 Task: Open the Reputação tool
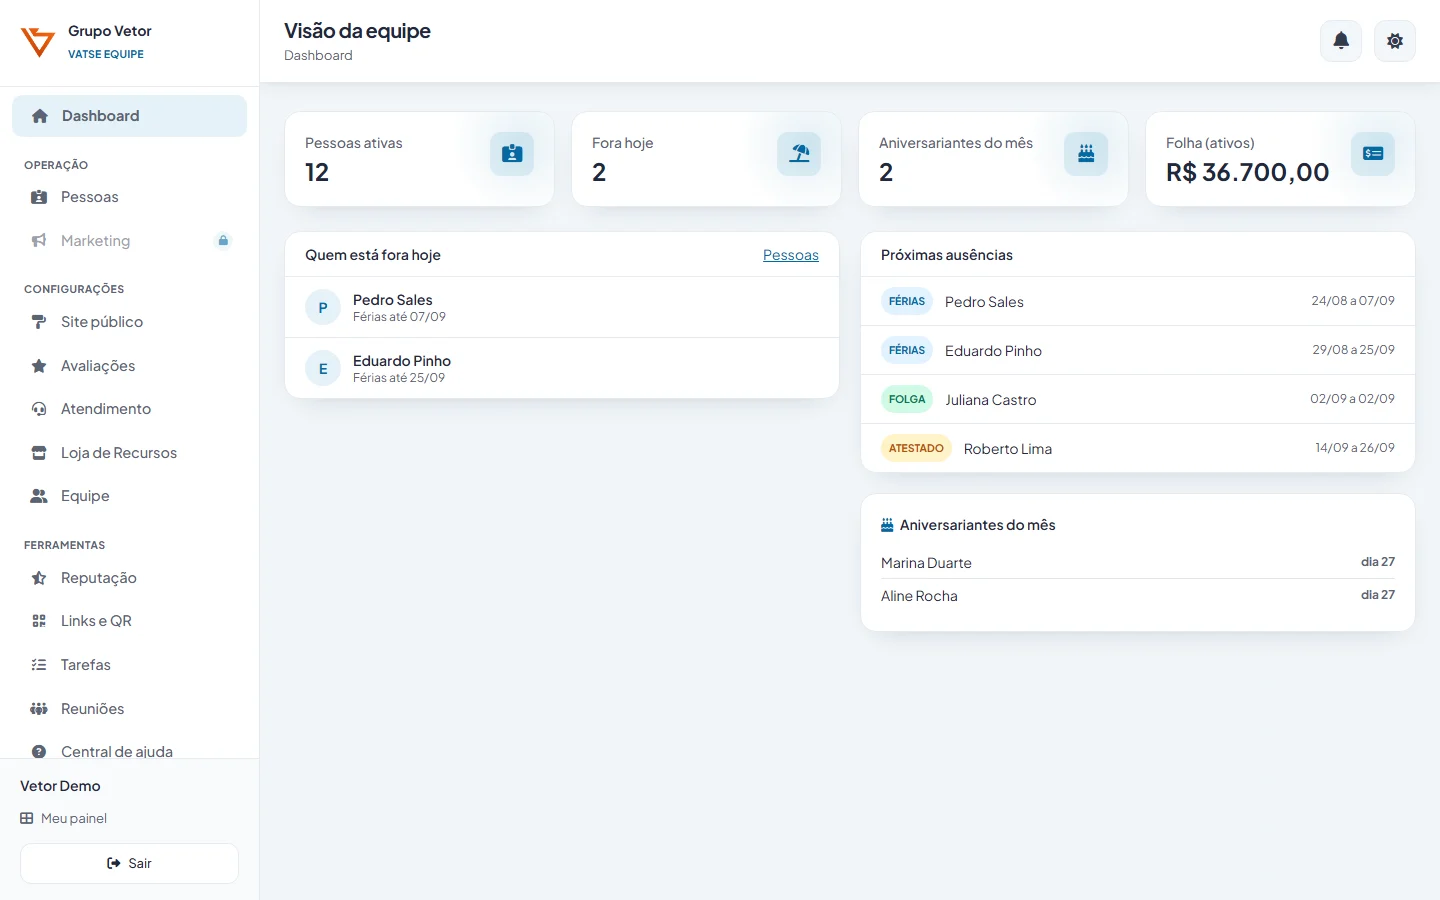[x=129, y=578]
